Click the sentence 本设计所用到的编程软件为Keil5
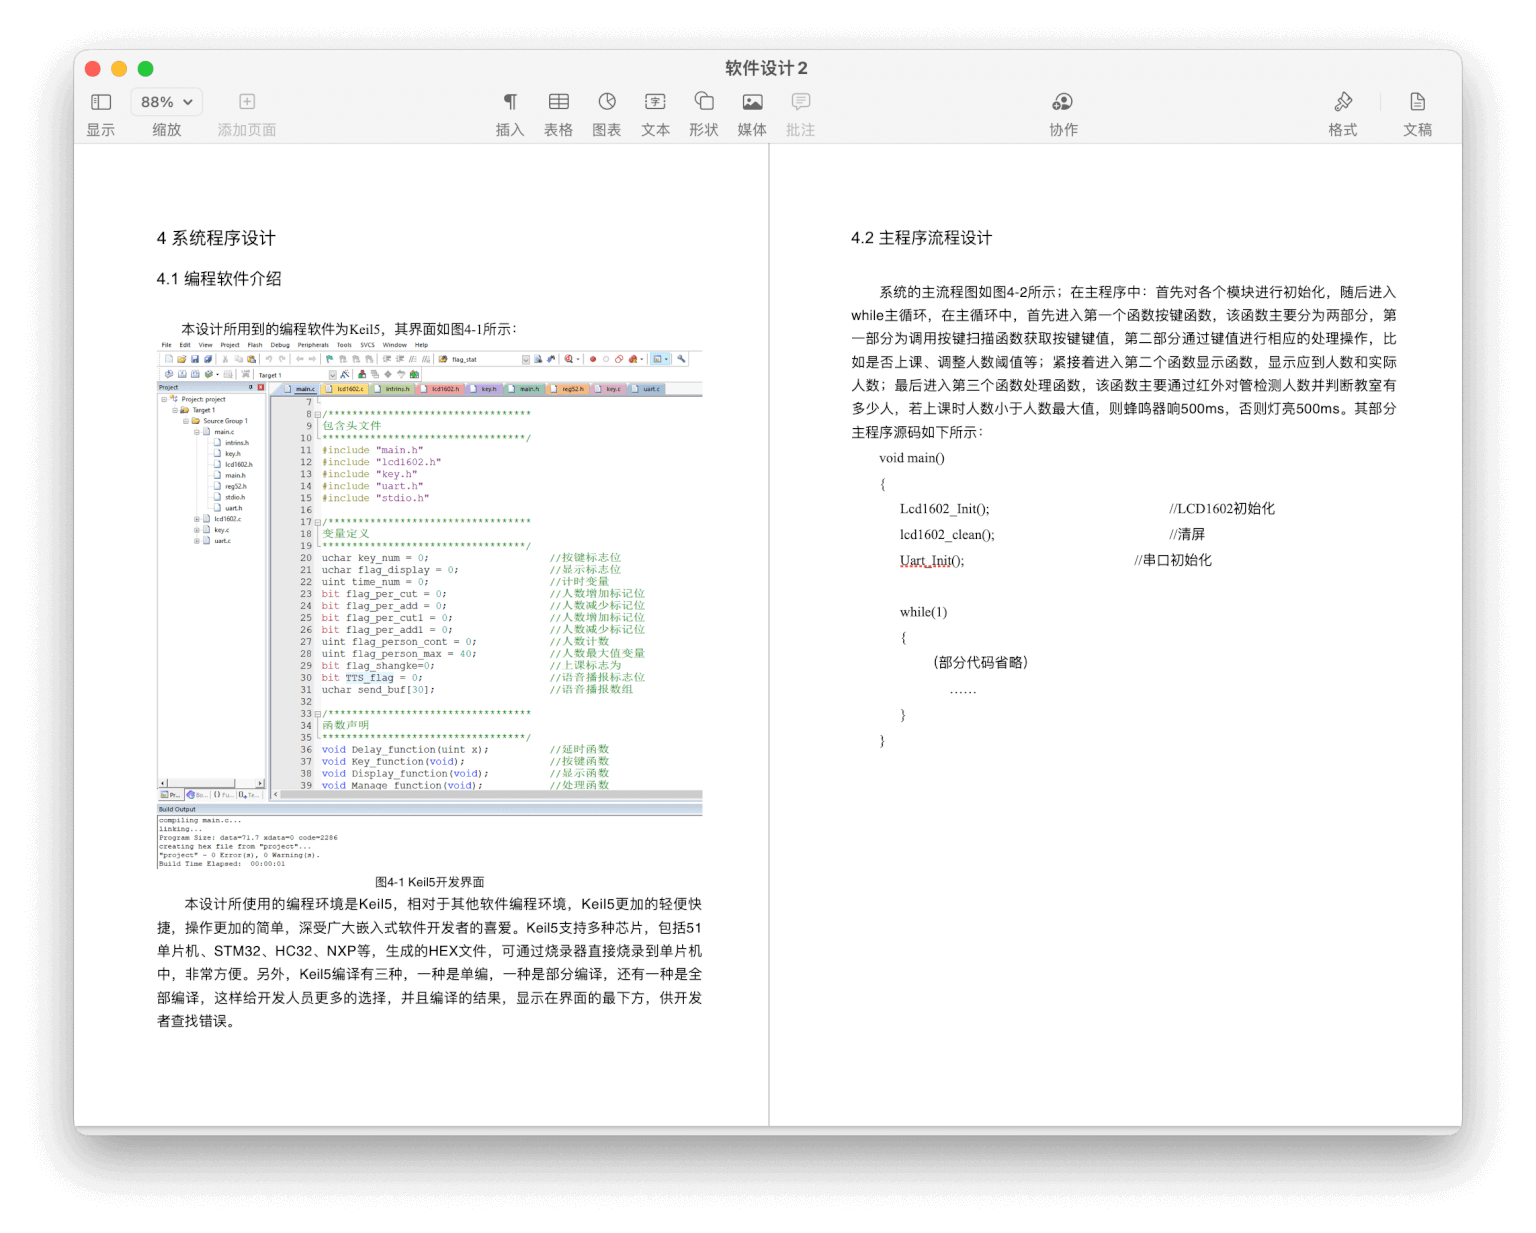The width and height of the screenshot is (1536, 1233). tap(349, 329)
